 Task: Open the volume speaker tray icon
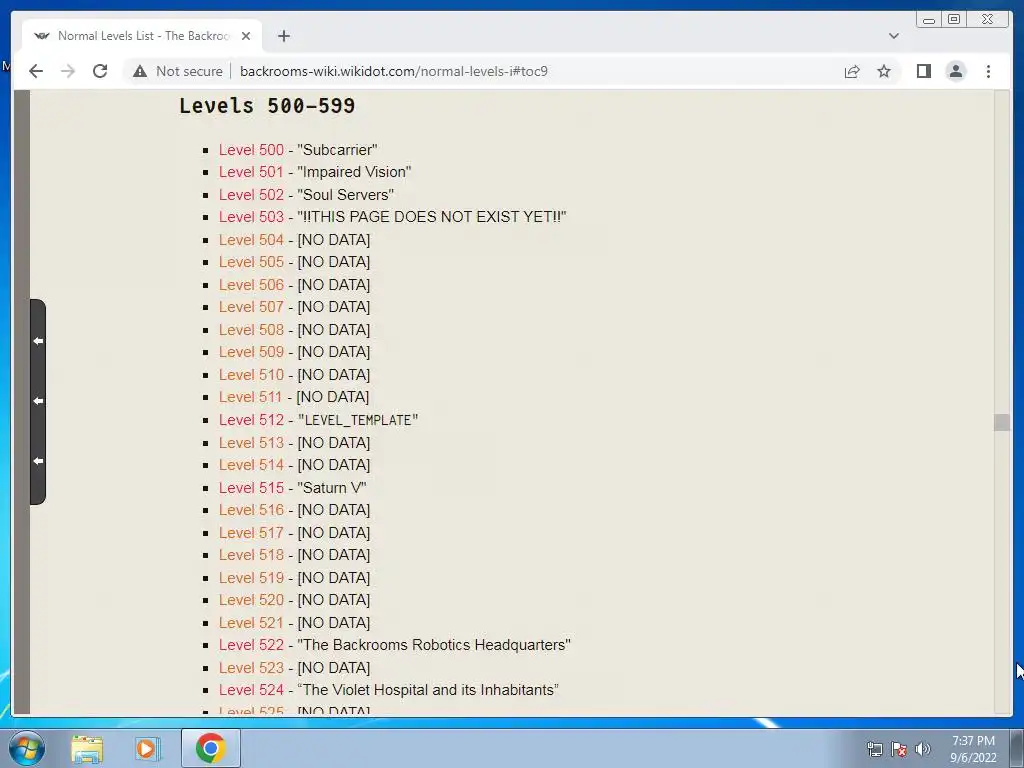click(923, 749)
